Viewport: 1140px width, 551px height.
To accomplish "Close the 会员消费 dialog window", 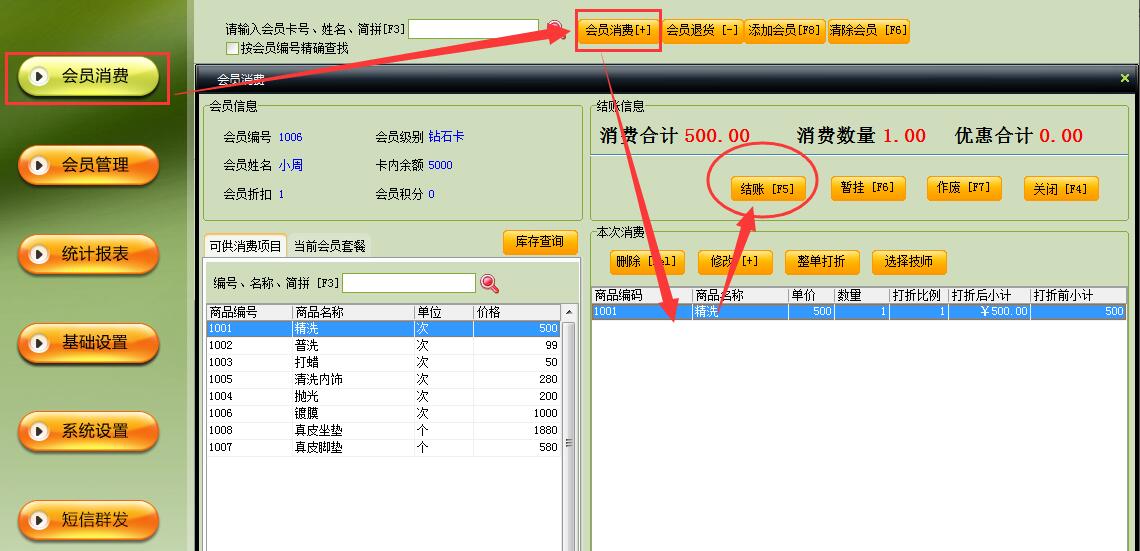I will [1124, 78].
